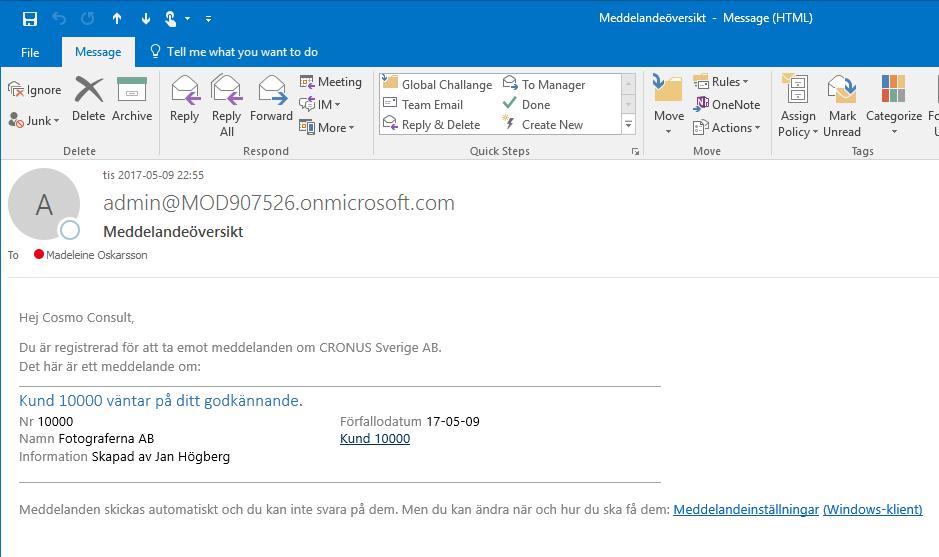
Task: Click the sender's presence status circle
Action: tap(69, 229)
